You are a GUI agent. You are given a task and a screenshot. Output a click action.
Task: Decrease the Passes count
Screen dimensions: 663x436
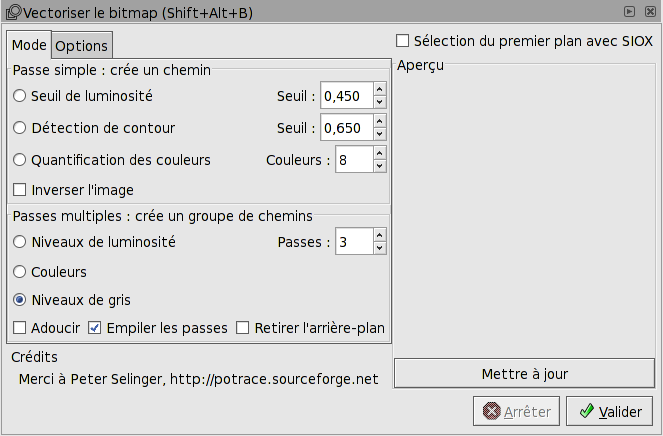click(x=379, y=248)
